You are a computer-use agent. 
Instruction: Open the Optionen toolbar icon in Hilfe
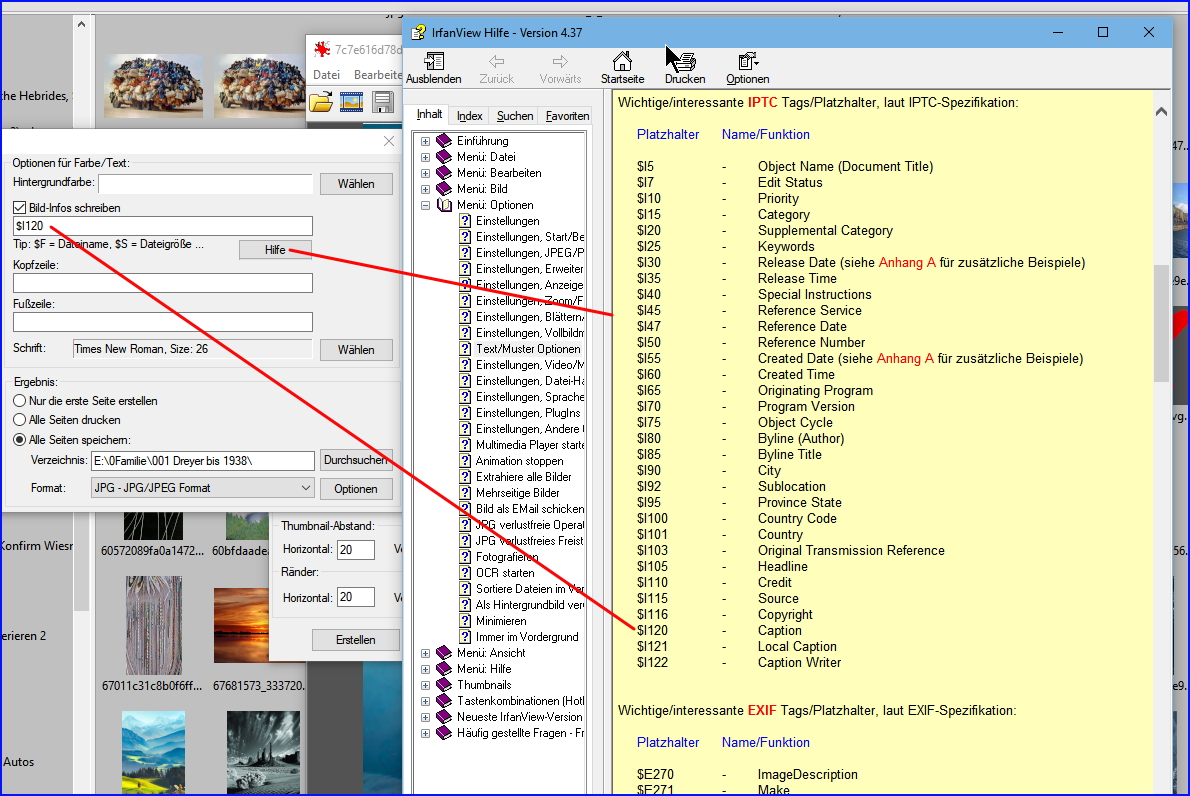[x=748, y=68]
